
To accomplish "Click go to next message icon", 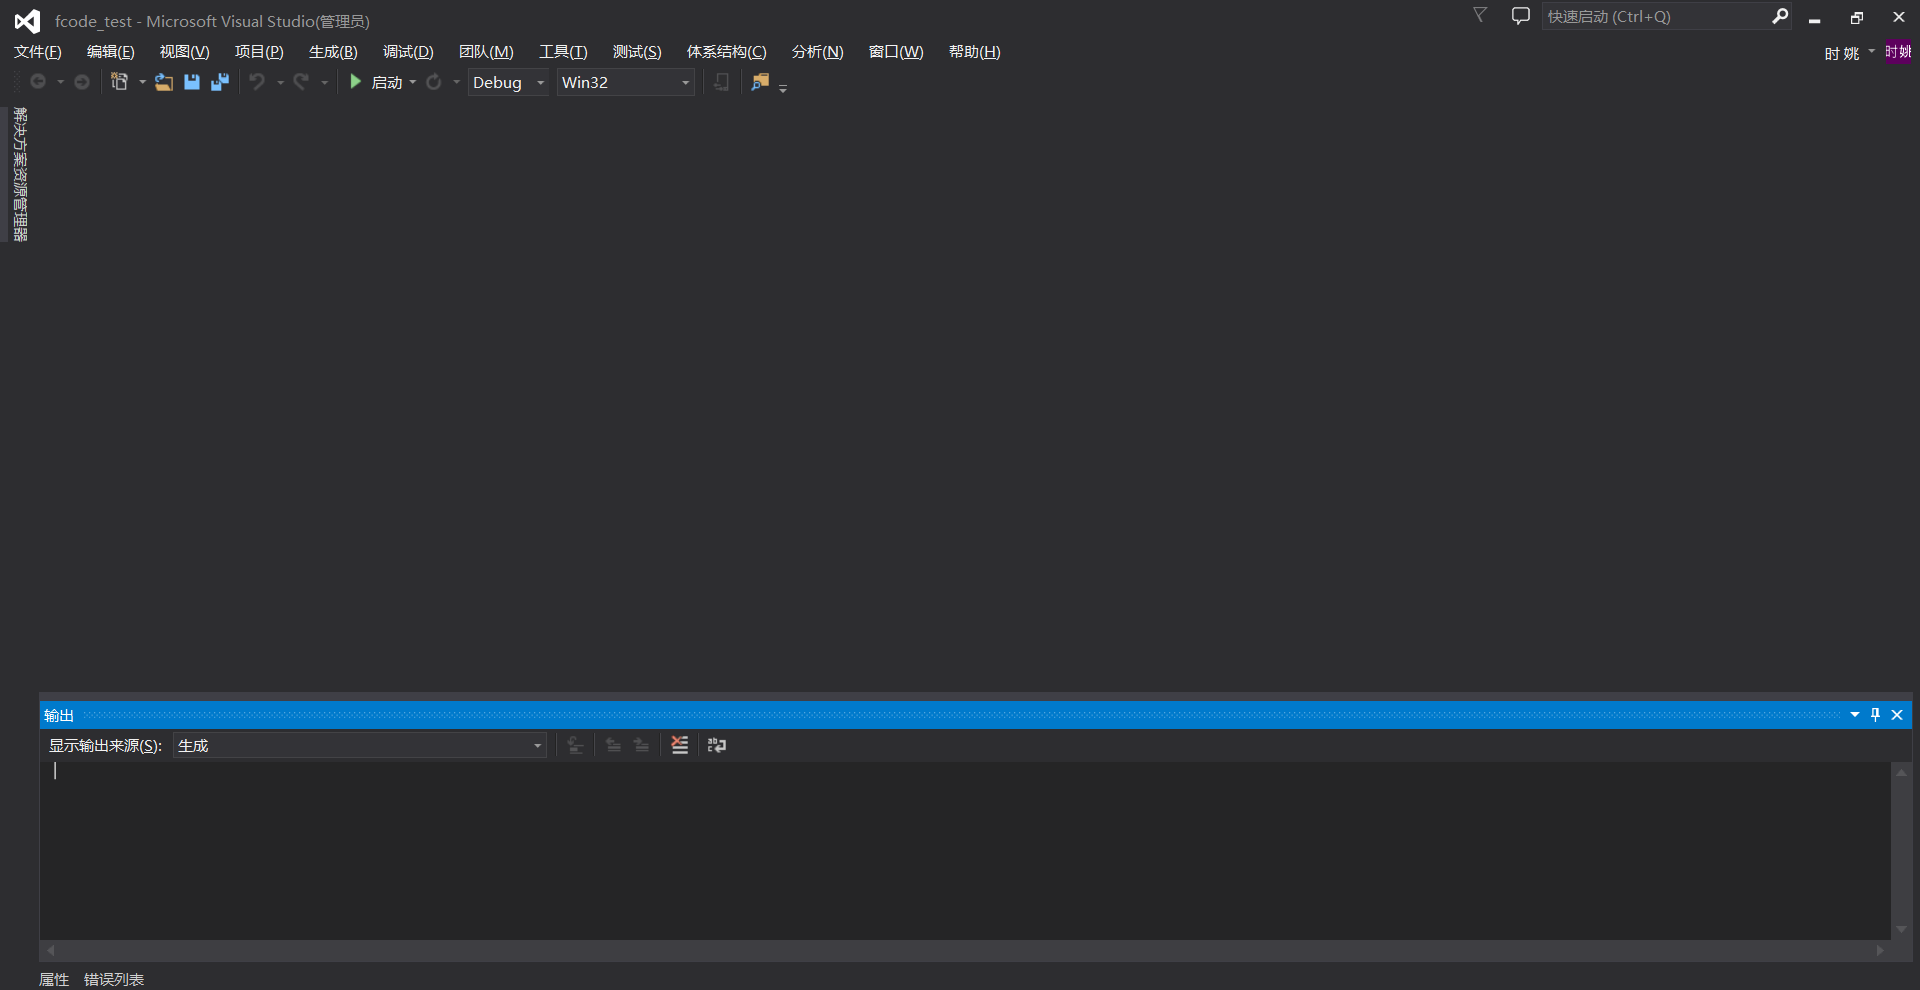I will (641, 745).
